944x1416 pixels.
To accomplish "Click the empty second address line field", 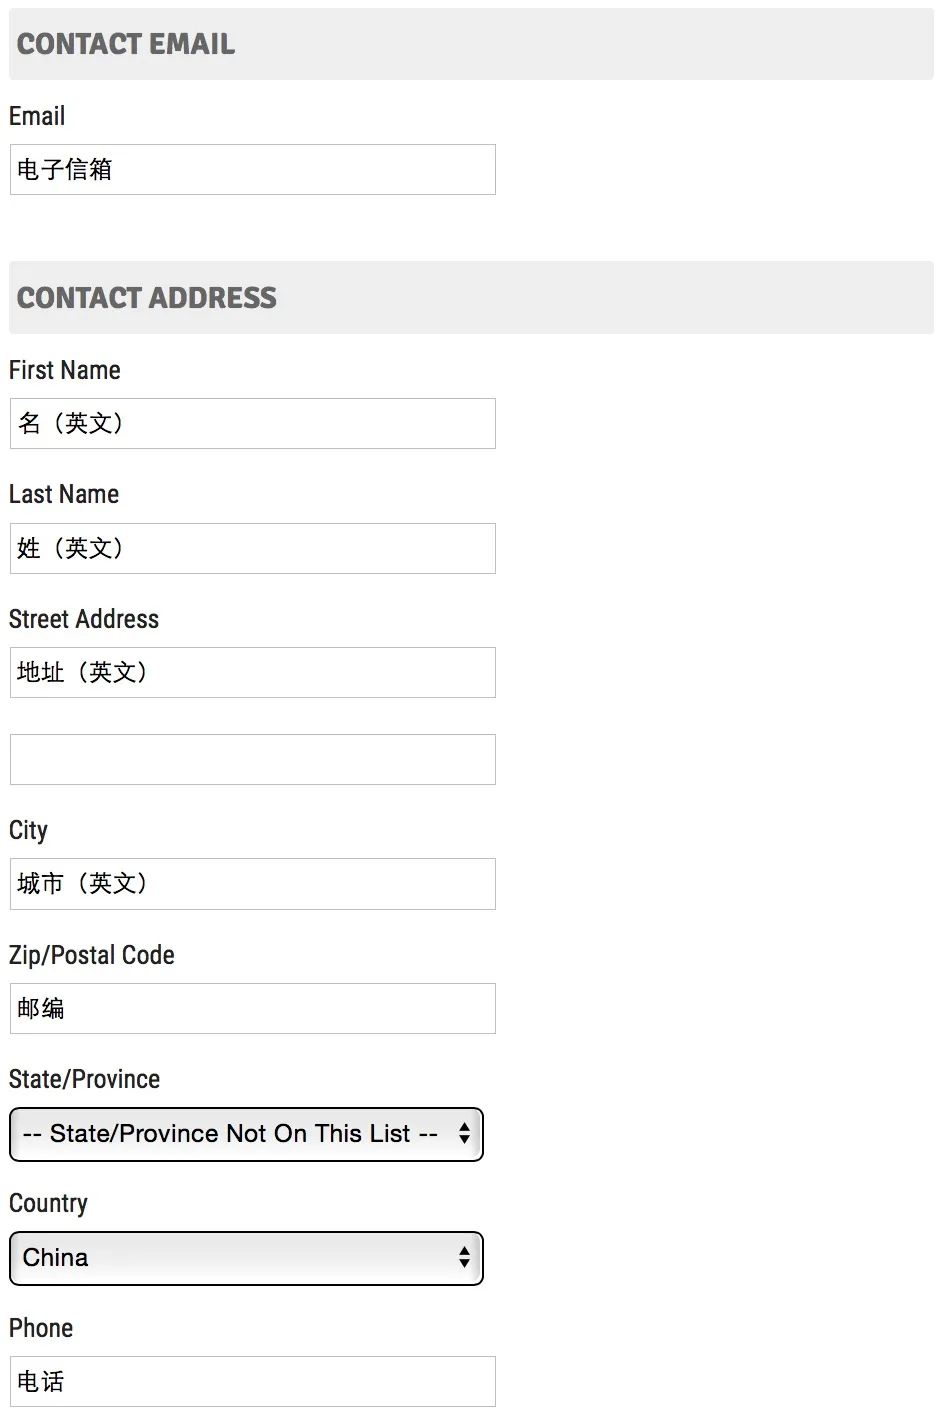I will coord(252,759).
